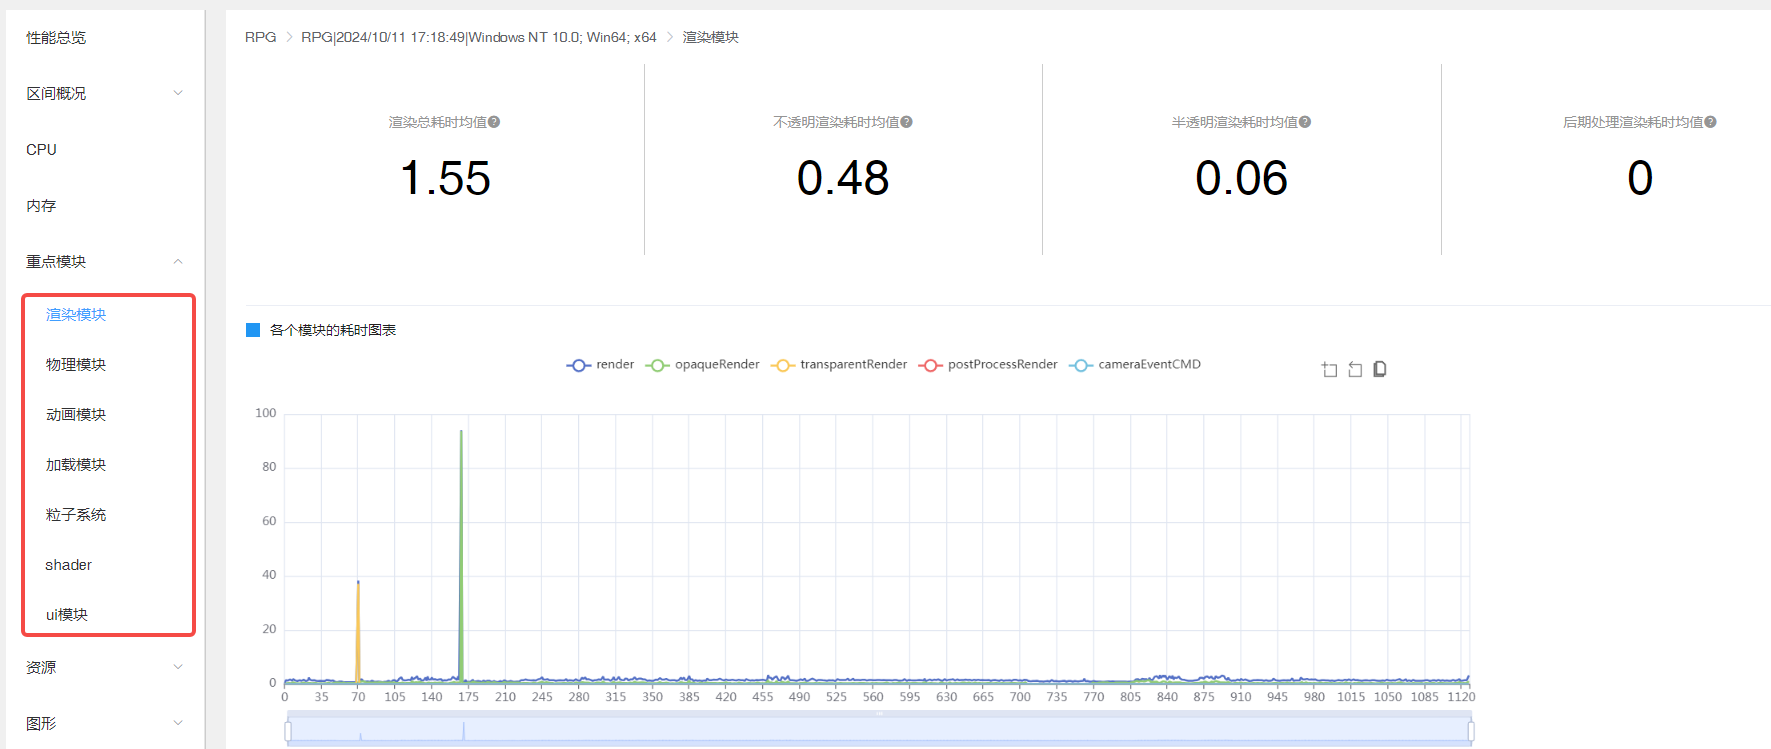Click the RPG breadcrumb link
The width and height of the screenshot is (1771, 749).
[260, 37]
